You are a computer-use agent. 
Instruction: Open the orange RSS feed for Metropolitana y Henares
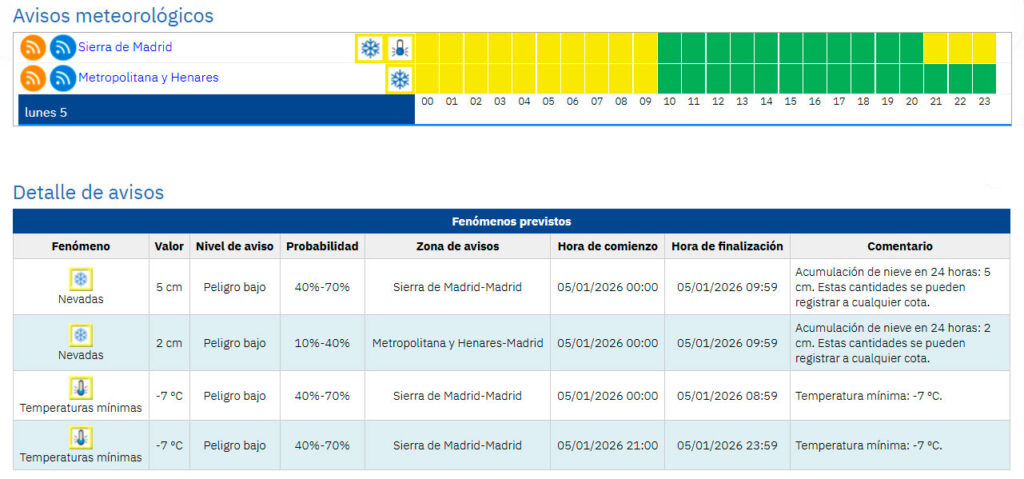point(34,78)
